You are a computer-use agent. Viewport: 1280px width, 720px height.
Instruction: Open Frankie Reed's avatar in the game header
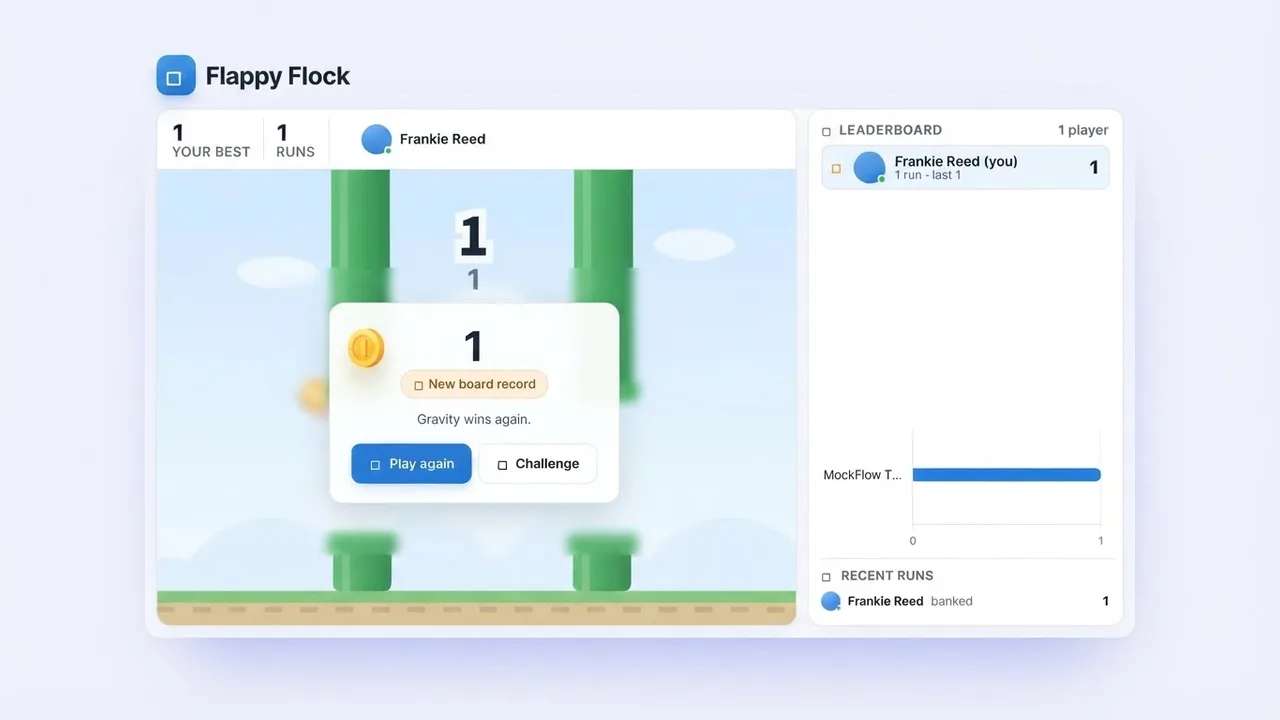(376, 139)
